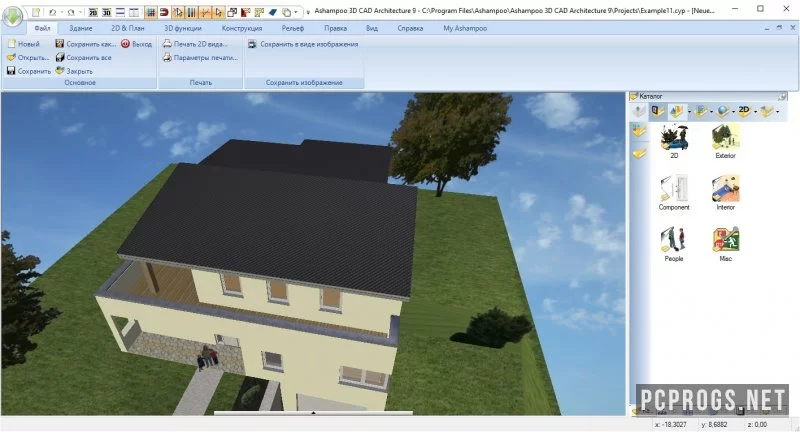Open the Справка ribbon tab
Image resolution: width=800 pixels, height=432 pixels.
tap(410, 28)
